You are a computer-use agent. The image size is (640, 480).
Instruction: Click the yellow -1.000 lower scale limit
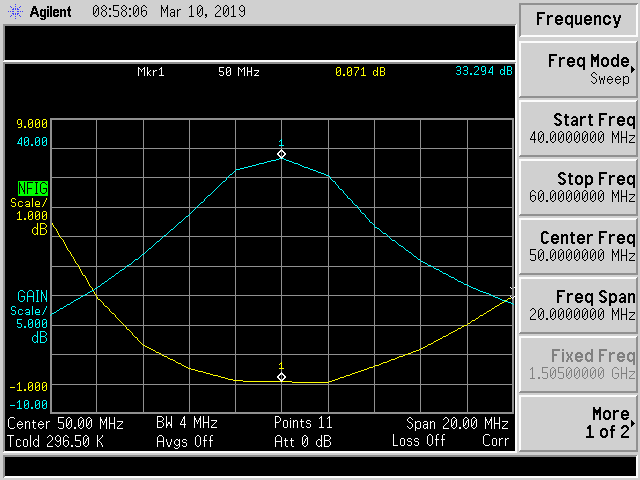point(28,387)
